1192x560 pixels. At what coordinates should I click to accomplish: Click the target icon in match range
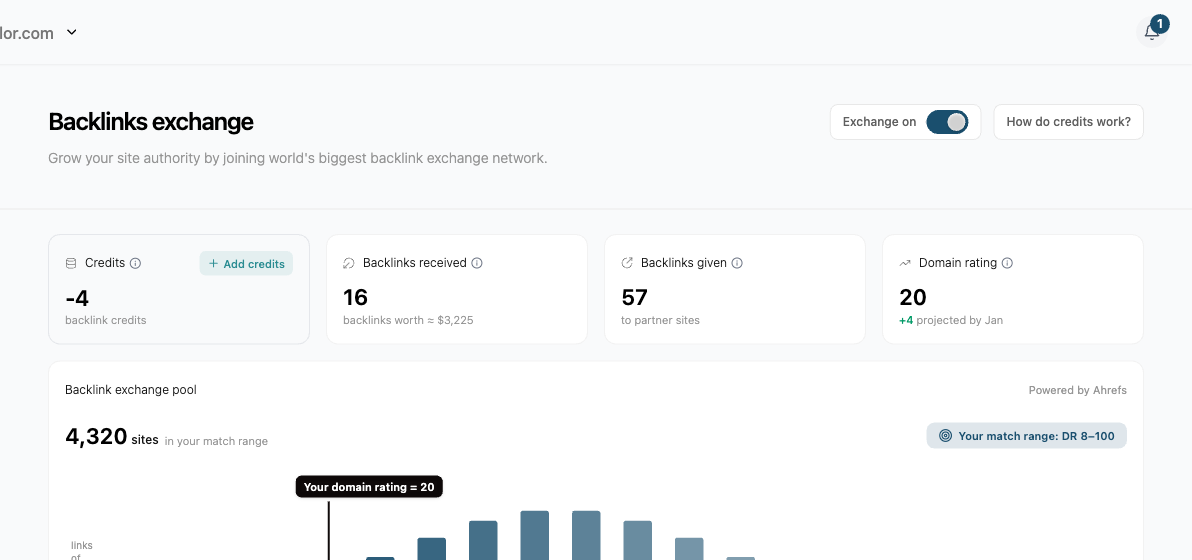pos(946,435)
